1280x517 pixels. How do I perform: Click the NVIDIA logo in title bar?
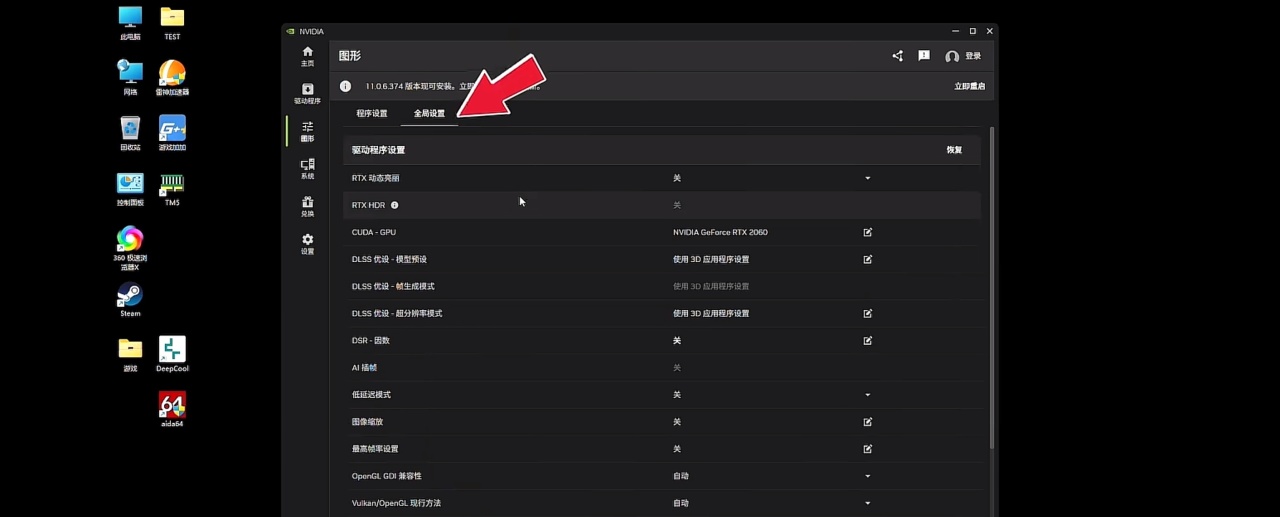pos(290,31)
